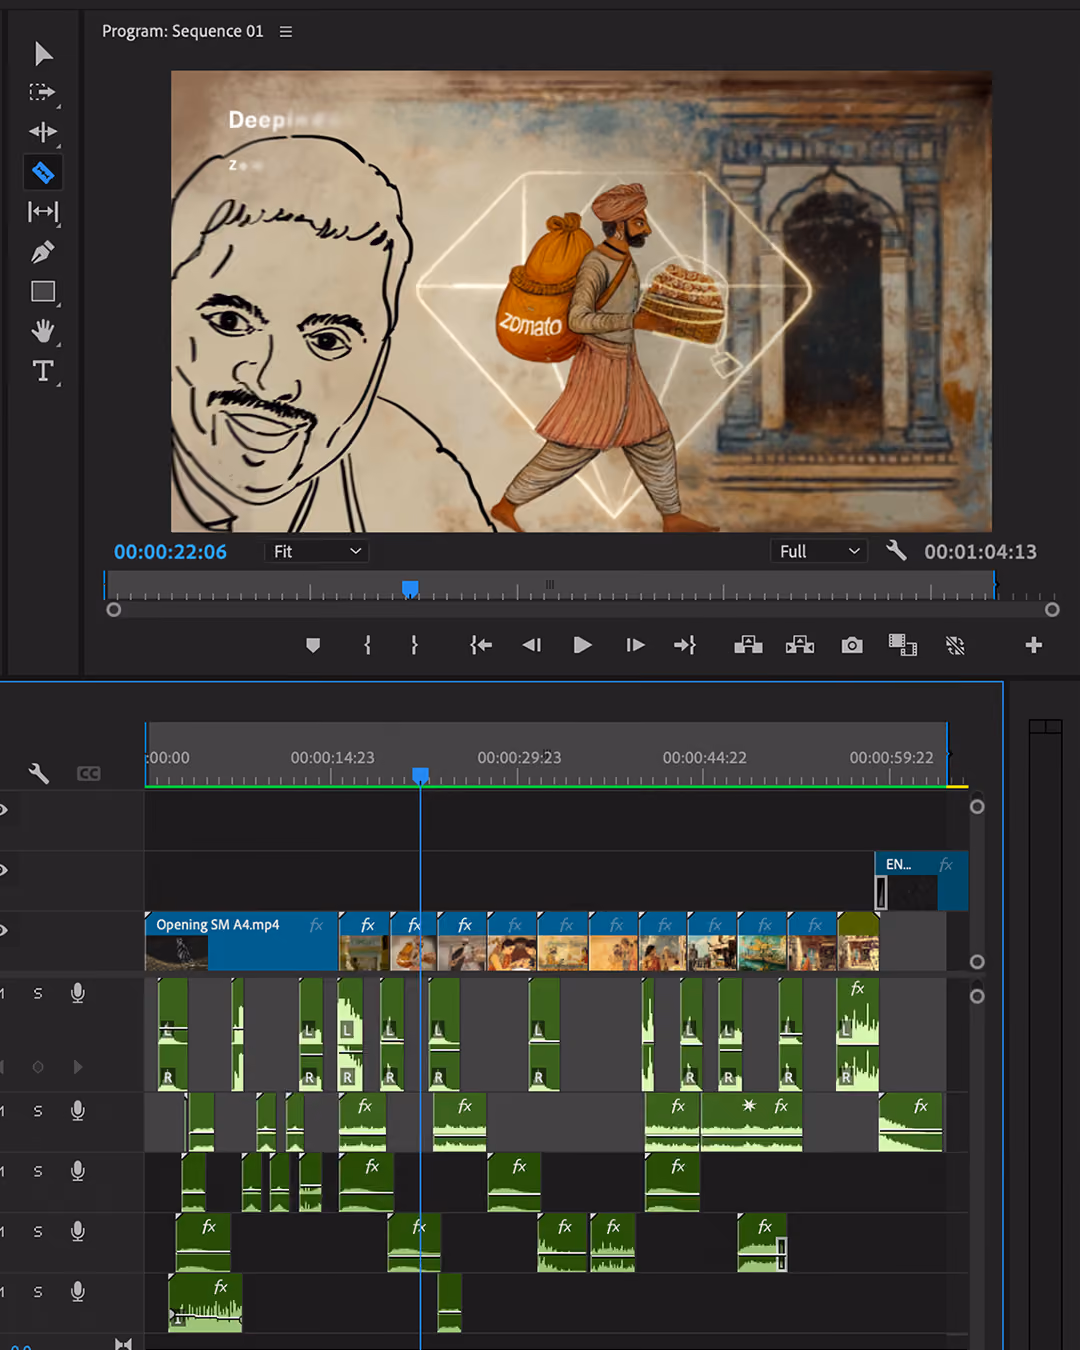The height and width of the screenshot is (1350, 1080).
Task: Toggle proxies button in transport bar
Action: [955, 646]
